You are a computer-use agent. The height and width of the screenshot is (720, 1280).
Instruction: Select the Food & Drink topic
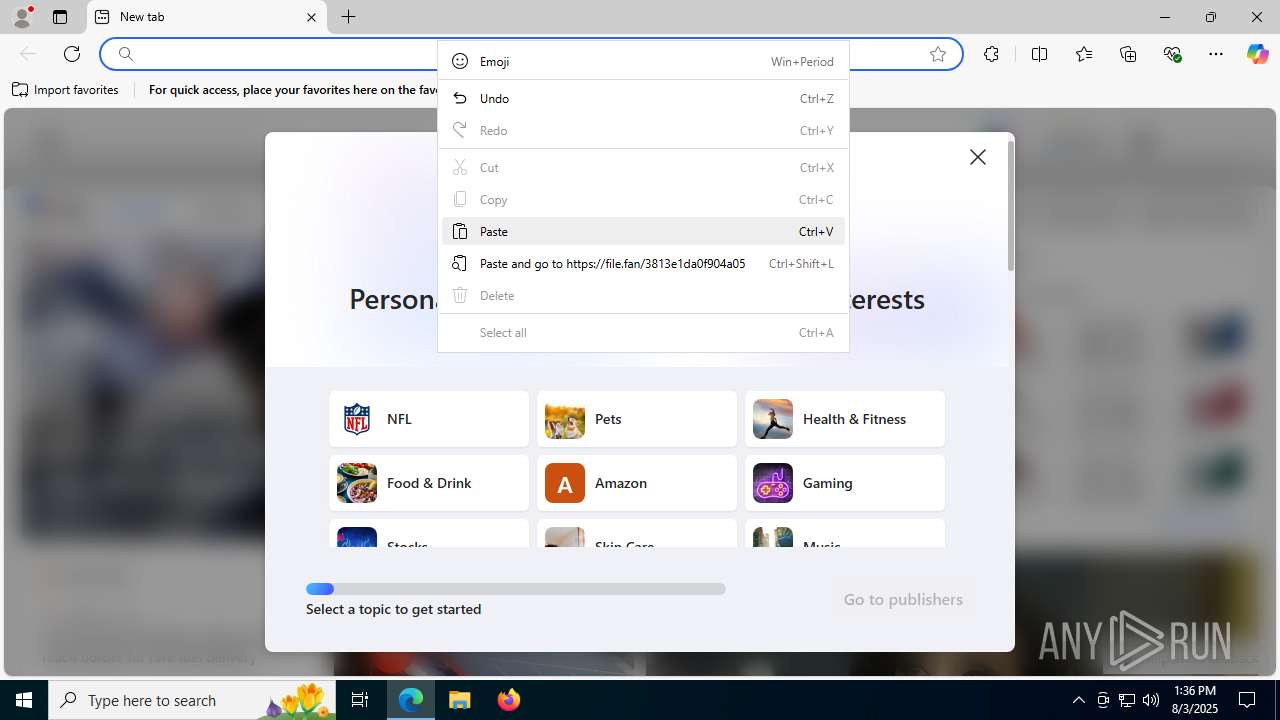429,483
